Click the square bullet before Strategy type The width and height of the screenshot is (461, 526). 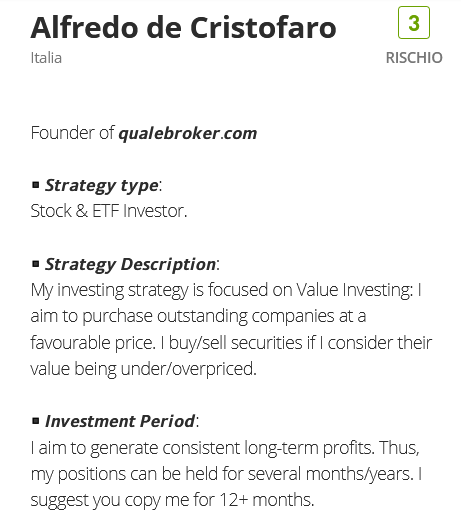point(36,185)
